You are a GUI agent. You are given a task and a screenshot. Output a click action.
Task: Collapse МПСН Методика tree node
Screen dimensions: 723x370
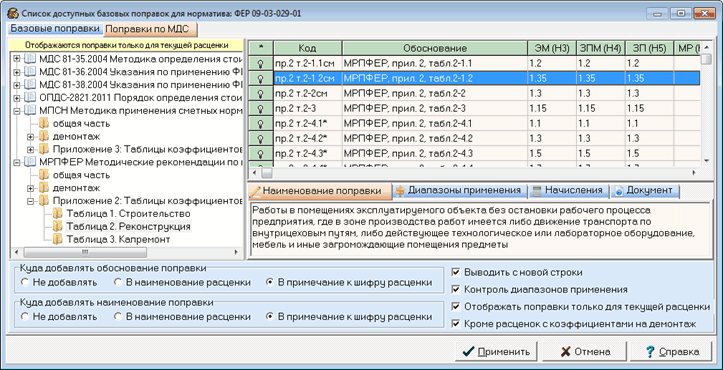(17, 111)
